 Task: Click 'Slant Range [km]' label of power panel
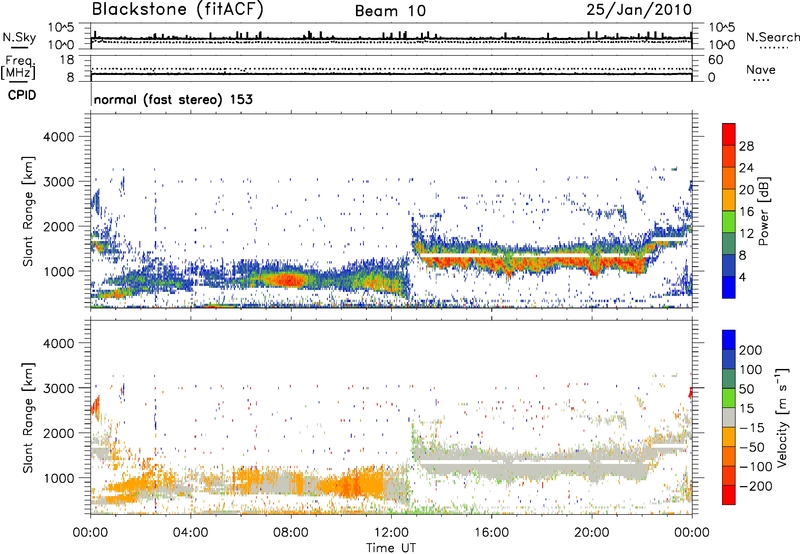(x=28, y=211)
